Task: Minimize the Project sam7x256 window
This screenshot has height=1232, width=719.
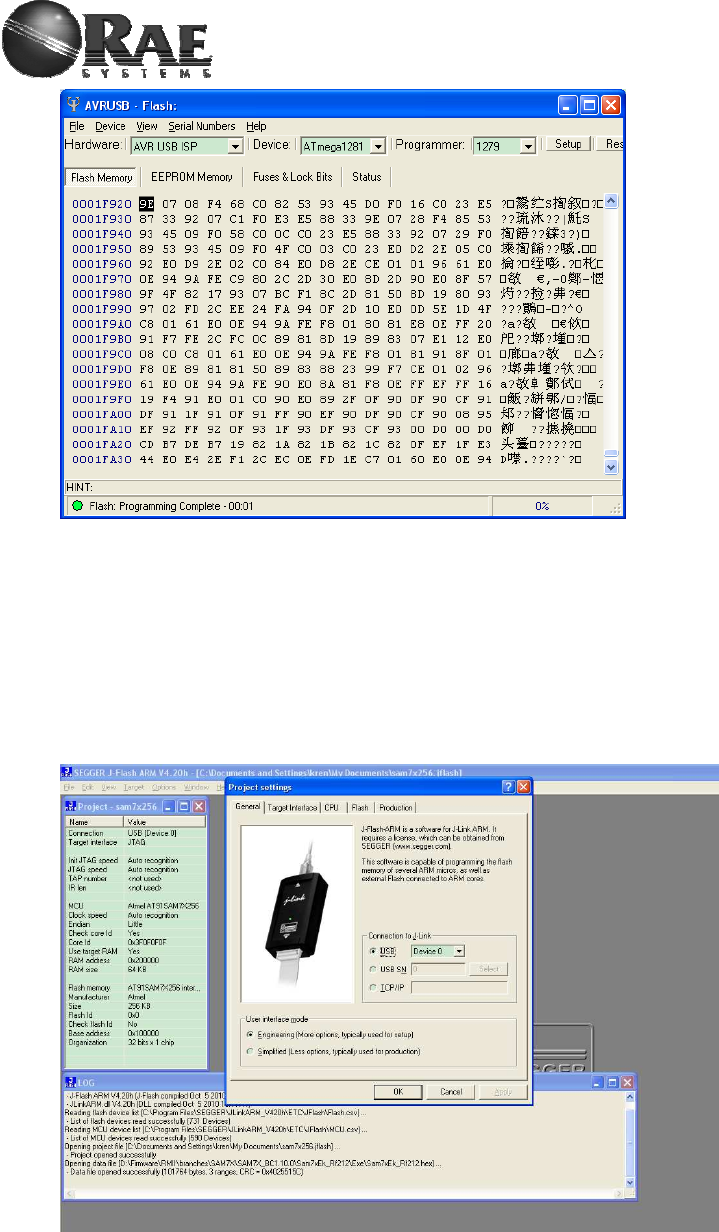Action: (169, 806)
